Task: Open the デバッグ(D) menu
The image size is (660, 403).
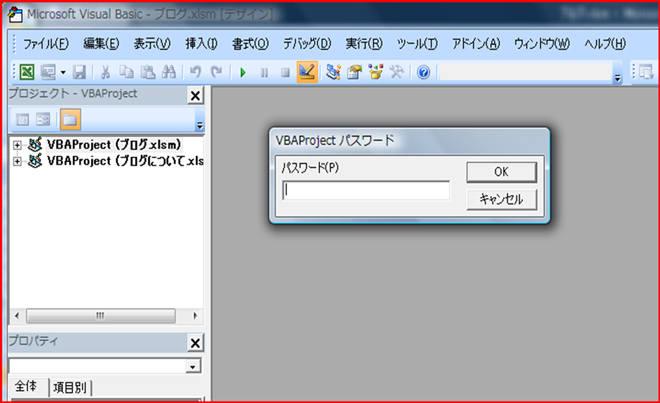Action: (x=307, y=43)
